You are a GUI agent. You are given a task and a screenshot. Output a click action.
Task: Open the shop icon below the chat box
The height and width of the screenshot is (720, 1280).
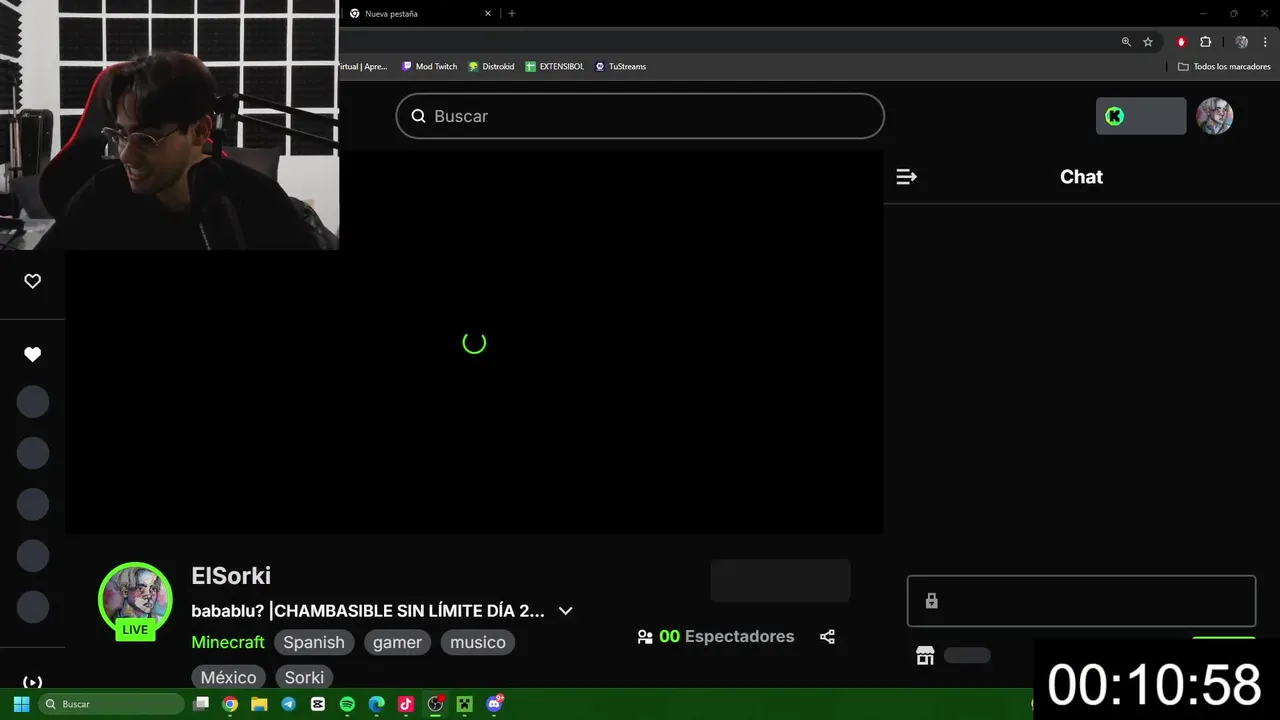(925, 656)
